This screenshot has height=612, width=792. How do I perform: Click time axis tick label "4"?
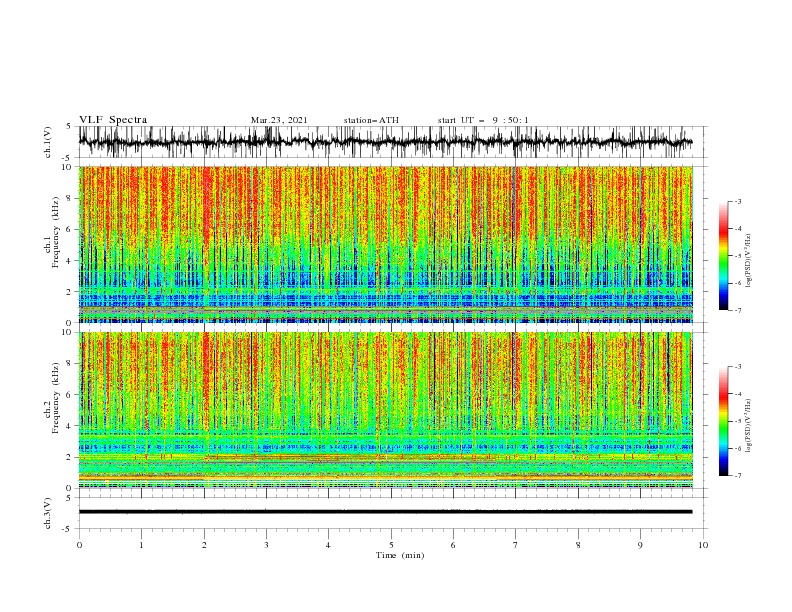coord(328,545)
